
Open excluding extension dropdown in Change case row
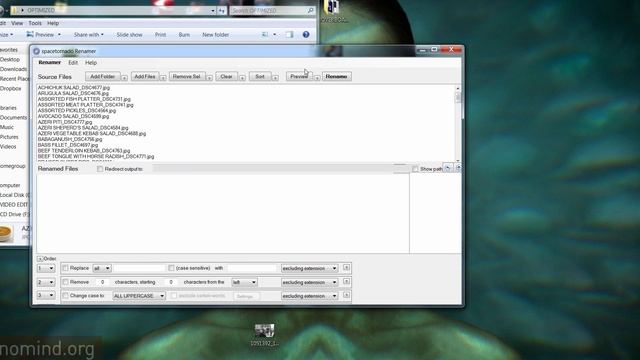point(309,296)
